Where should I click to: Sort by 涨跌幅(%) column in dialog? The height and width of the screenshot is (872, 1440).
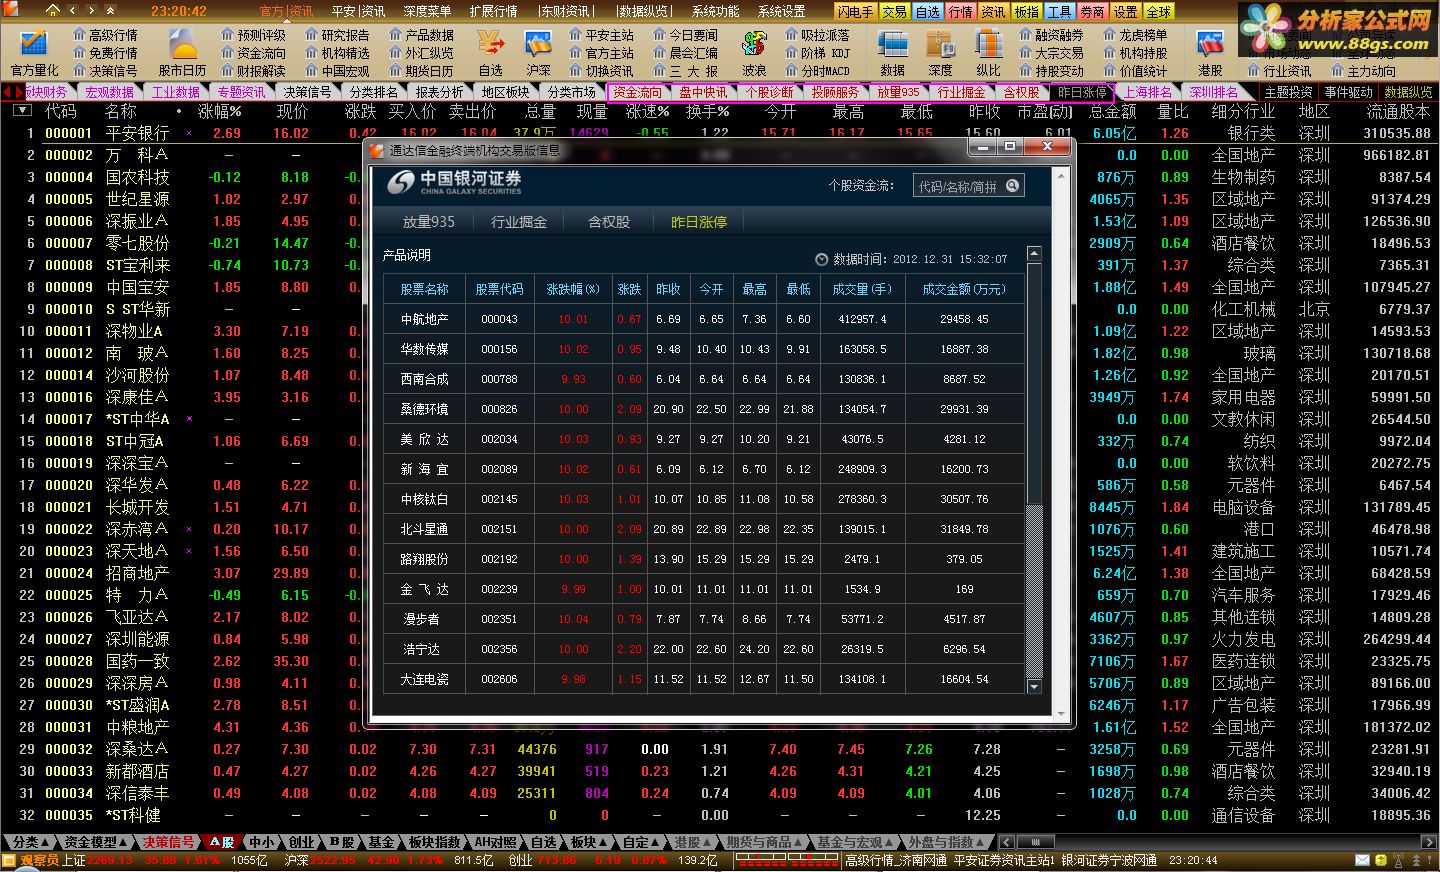pyautogui.click(x=573, y=289)
